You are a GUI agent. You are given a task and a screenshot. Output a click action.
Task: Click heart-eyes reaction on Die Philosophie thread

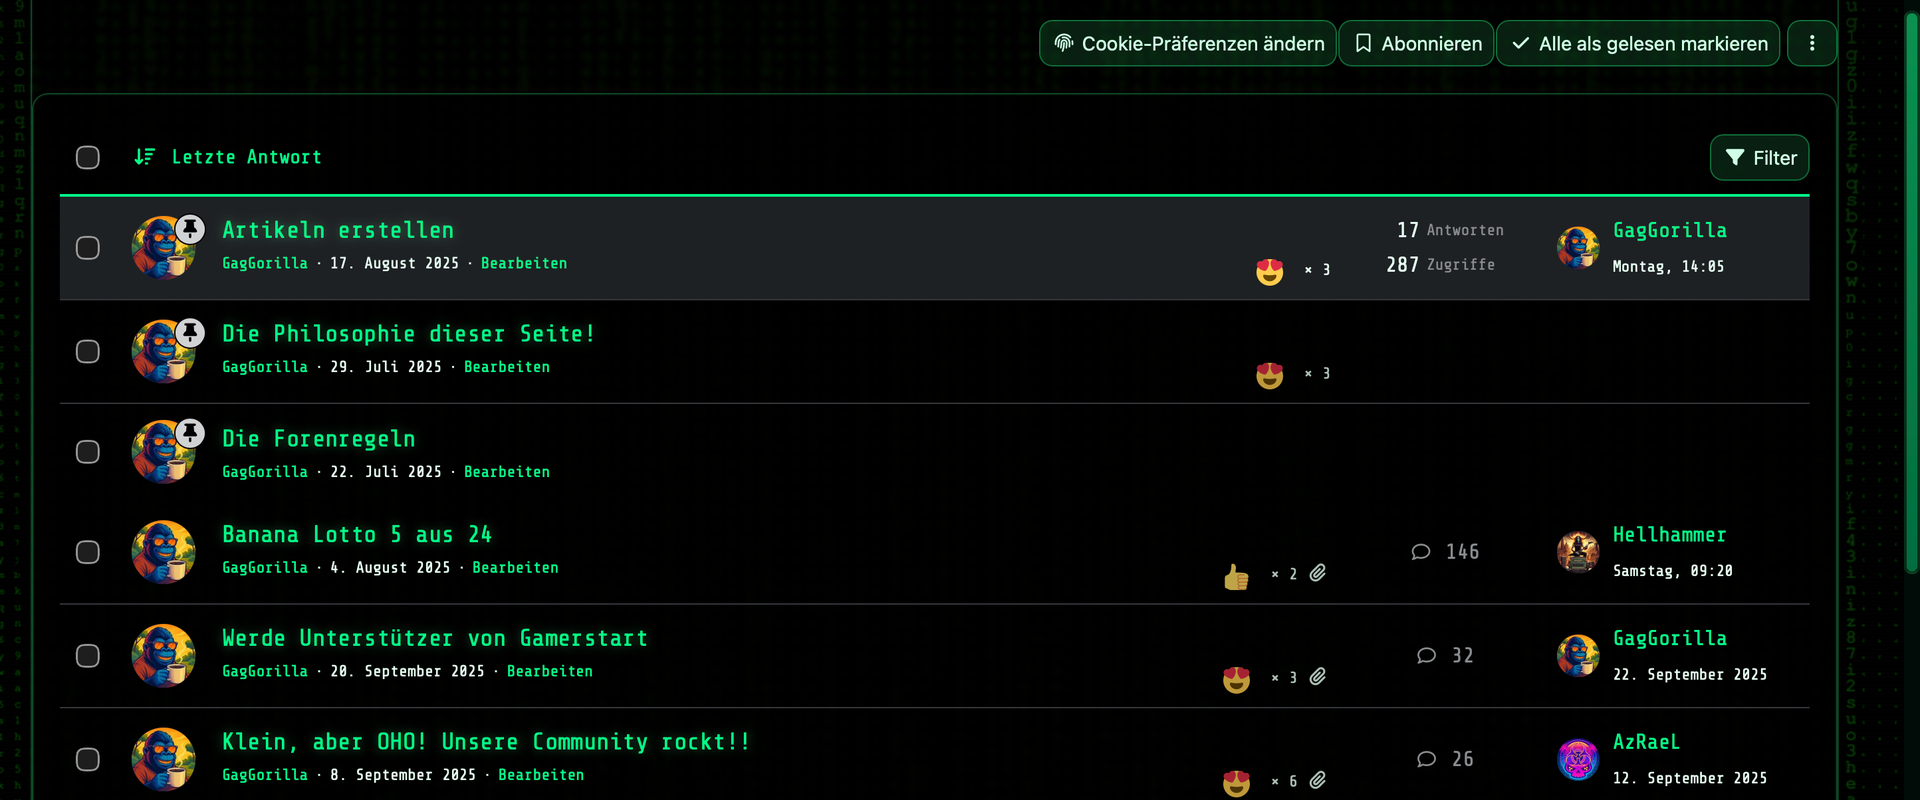tap(1269, 375)
